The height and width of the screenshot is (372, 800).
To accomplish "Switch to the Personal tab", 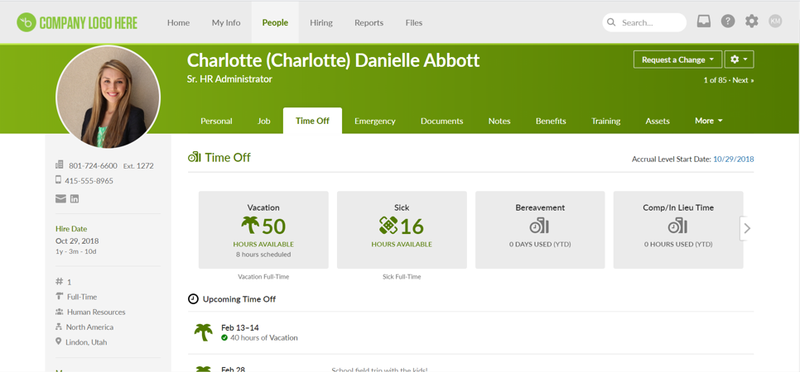I will pos(216,121).
